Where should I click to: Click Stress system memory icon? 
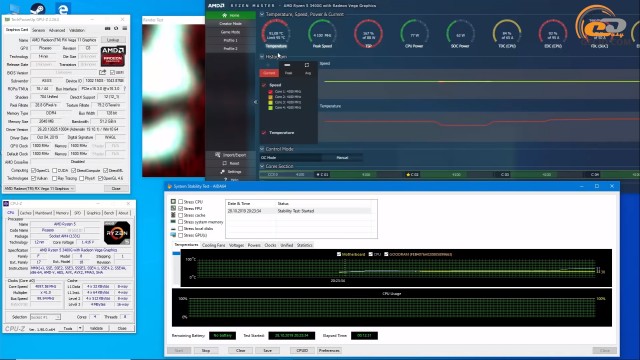click(173, 222)
